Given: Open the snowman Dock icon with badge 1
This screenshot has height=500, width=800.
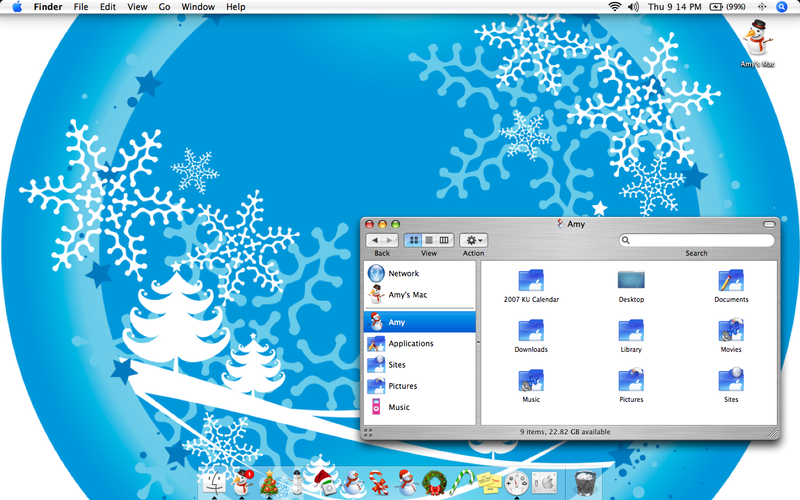Looking at the screenshot, I should click(242, 482).
